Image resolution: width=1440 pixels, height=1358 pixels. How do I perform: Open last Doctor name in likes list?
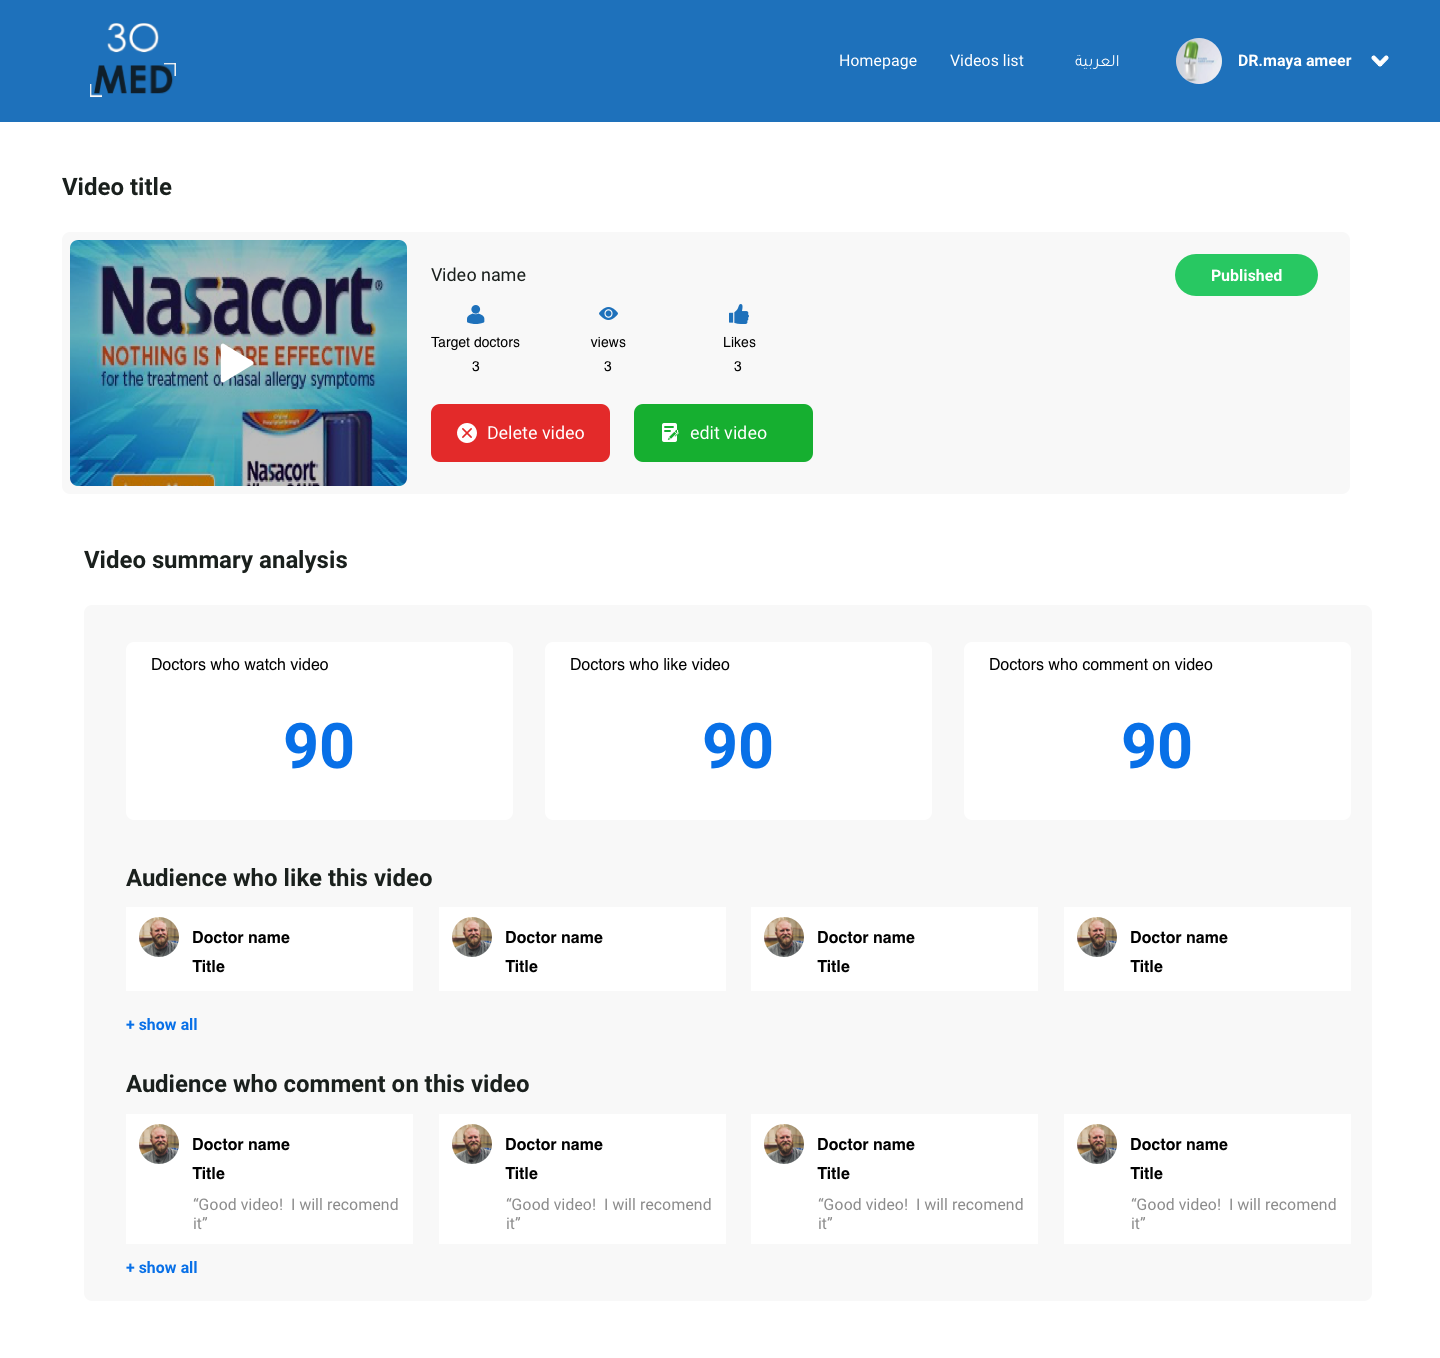click(1179, 937)
